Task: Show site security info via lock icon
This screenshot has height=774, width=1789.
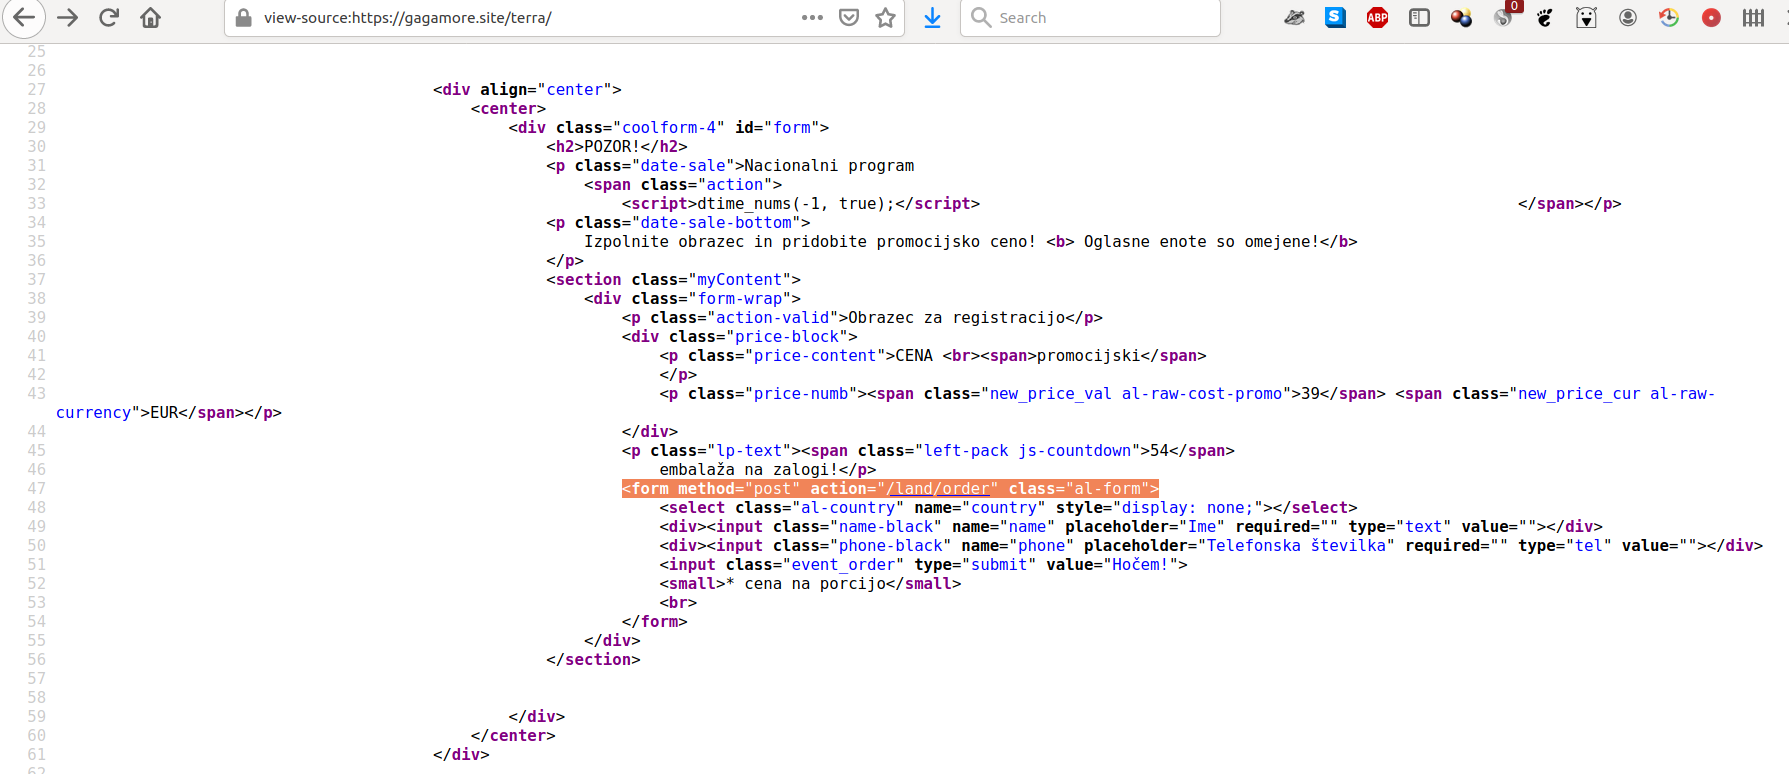Action: click(x=243, y=17)
